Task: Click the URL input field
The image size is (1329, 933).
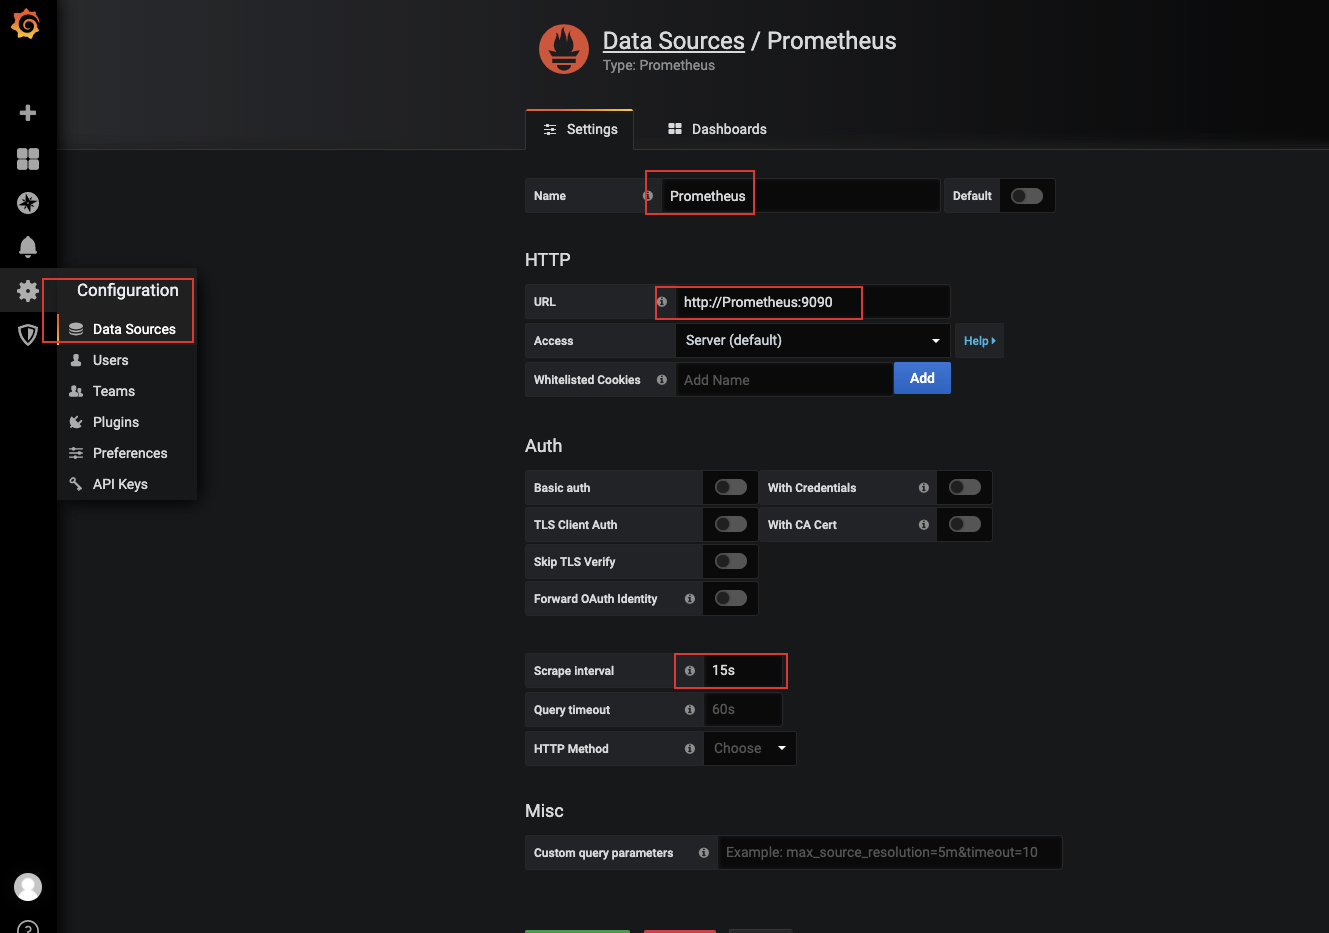Action: 813,301
